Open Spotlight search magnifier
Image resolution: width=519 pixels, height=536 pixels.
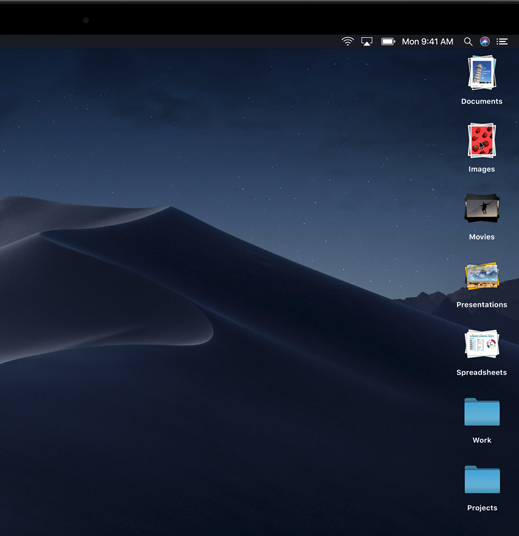point(468,42)
